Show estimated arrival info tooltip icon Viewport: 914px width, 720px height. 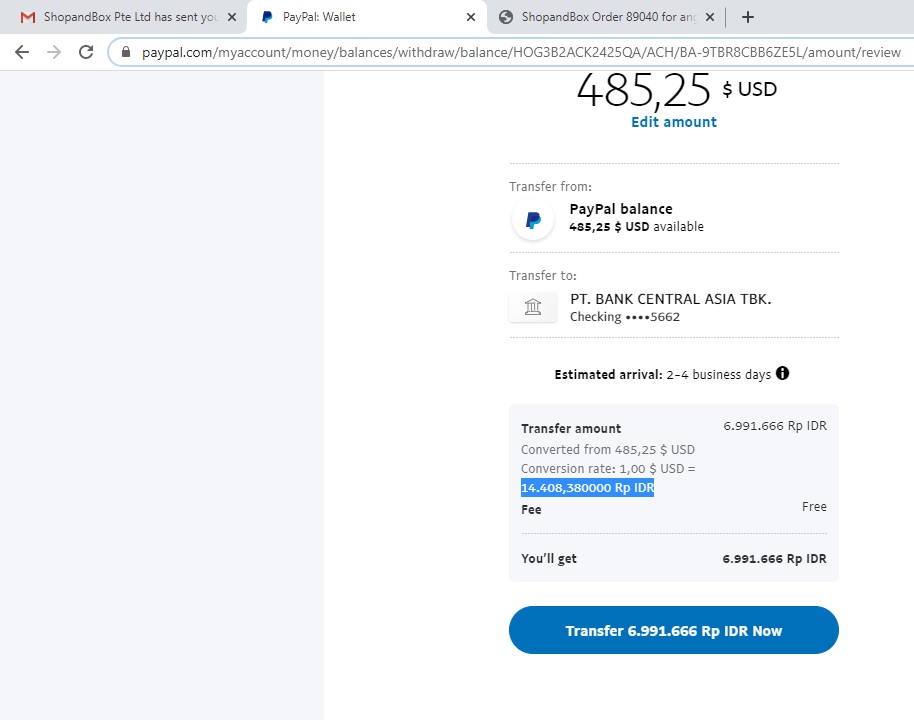pyautogui.click(x=782, y=373)
